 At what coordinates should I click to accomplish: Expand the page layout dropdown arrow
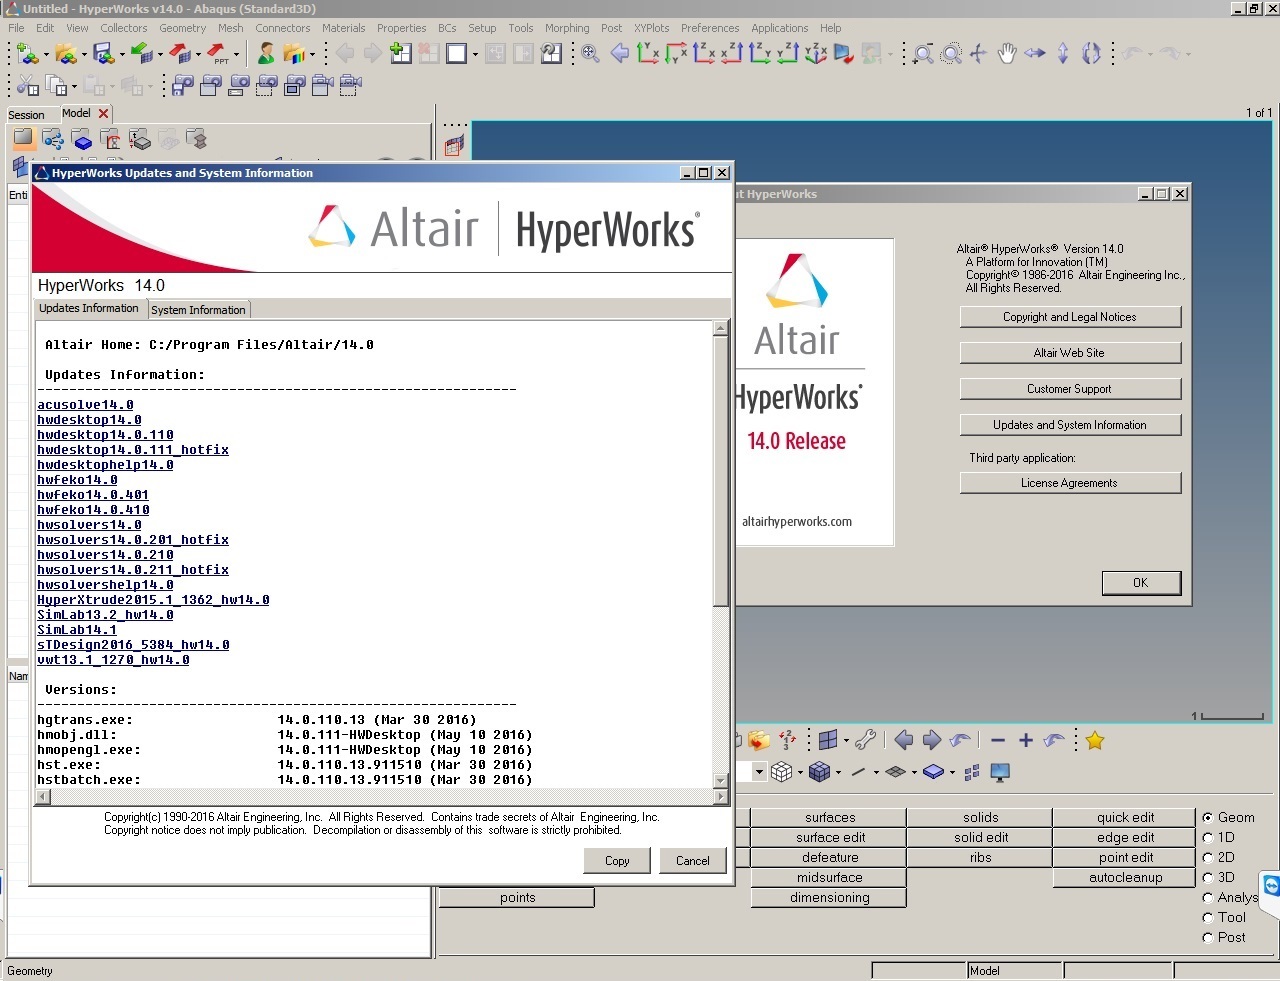(475, 54)
